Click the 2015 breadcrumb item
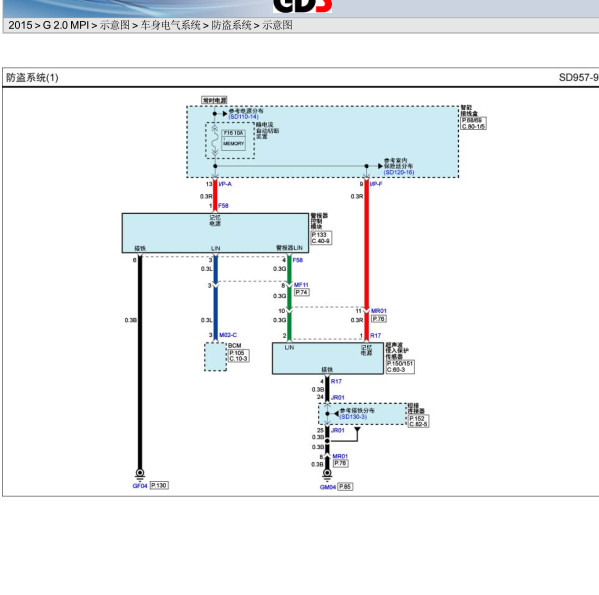 [20, 25]
